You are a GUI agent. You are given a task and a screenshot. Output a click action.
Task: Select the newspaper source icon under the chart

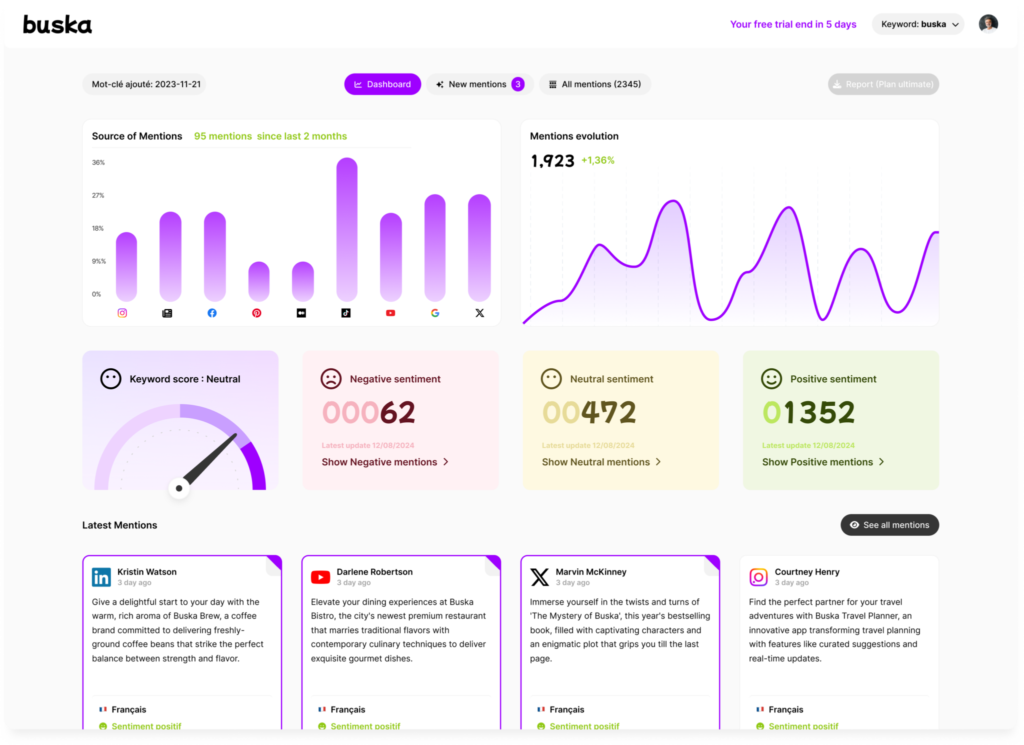[x=167, y=313]
